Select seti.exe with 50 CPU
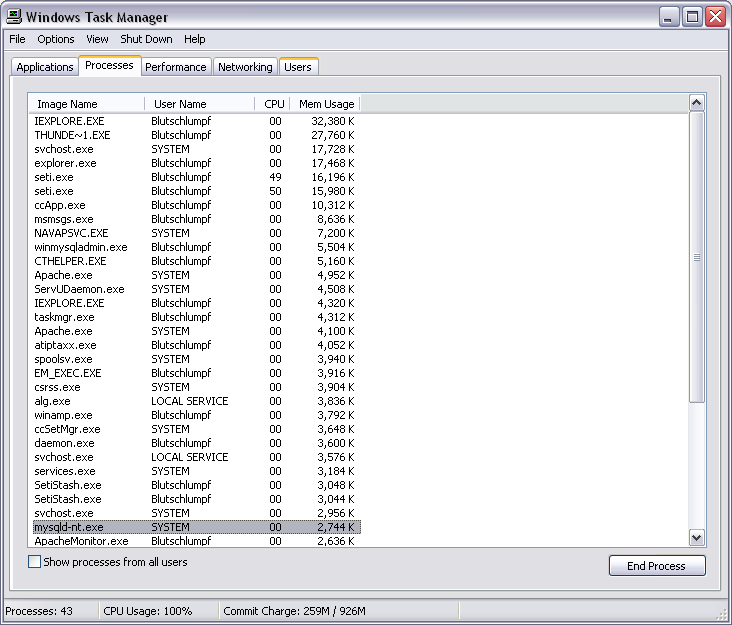732x625 pixels. click(x=196, y=191)
